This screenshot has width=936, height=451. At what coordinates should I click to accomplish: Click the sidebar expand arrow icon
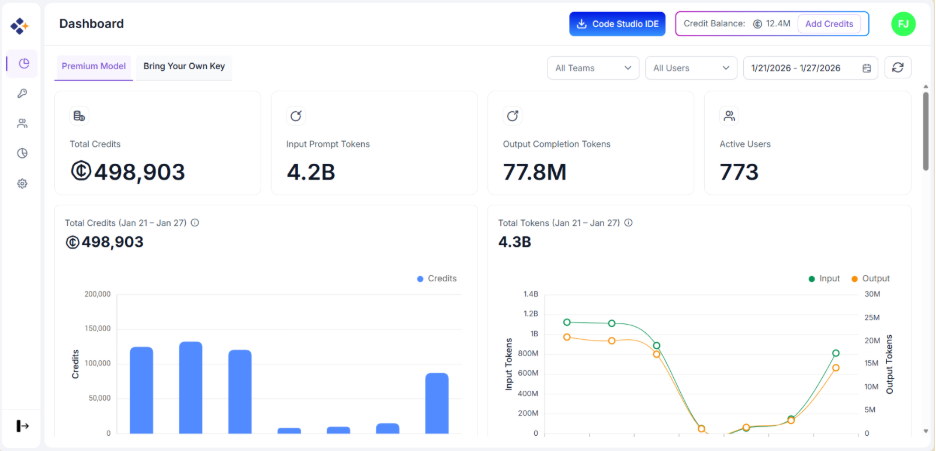pyautogui.click(x=23, y=426)
